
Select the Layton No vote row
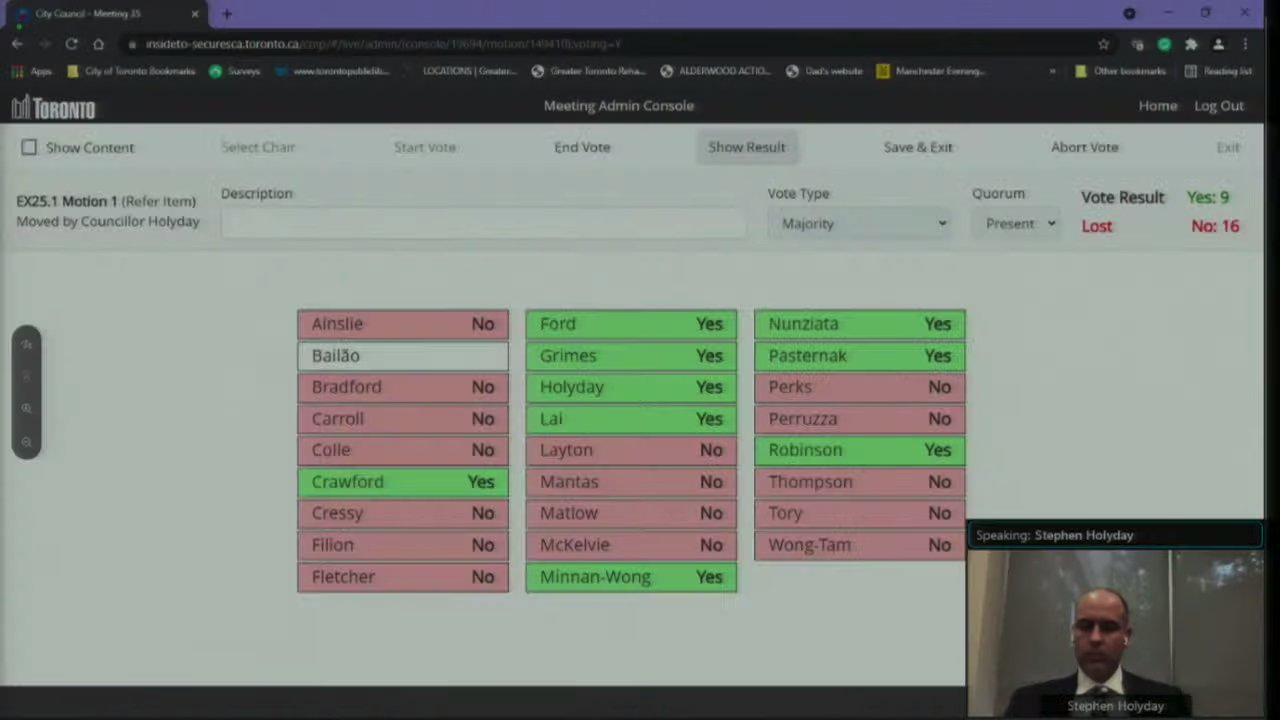point(631,450)
